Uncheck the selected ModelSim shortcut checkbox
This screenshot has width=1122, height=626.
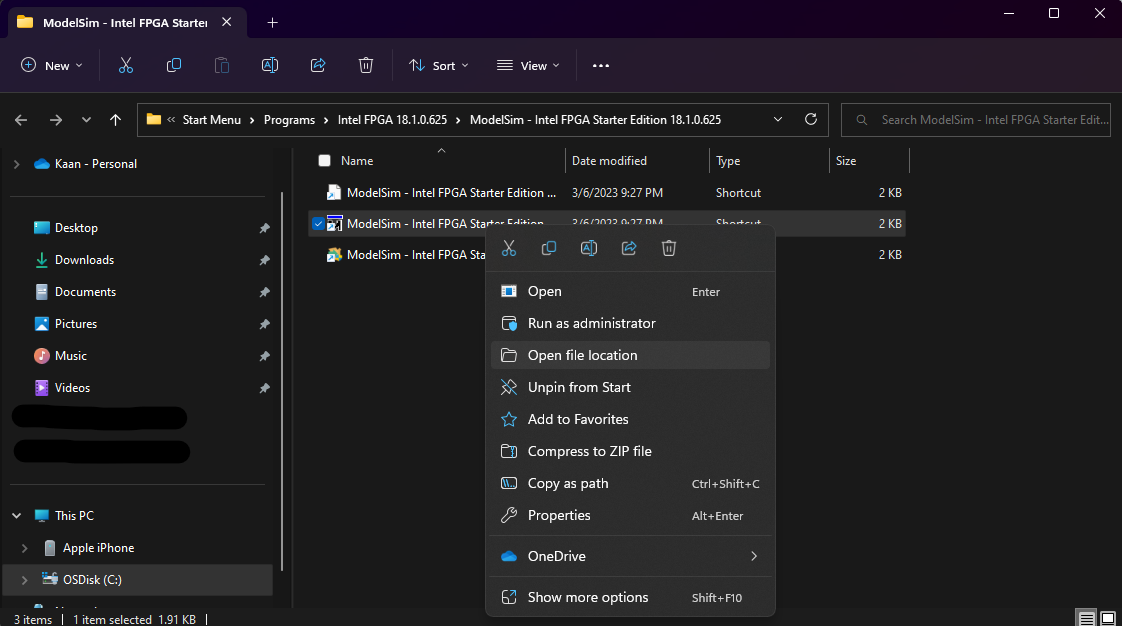[317, 223]
